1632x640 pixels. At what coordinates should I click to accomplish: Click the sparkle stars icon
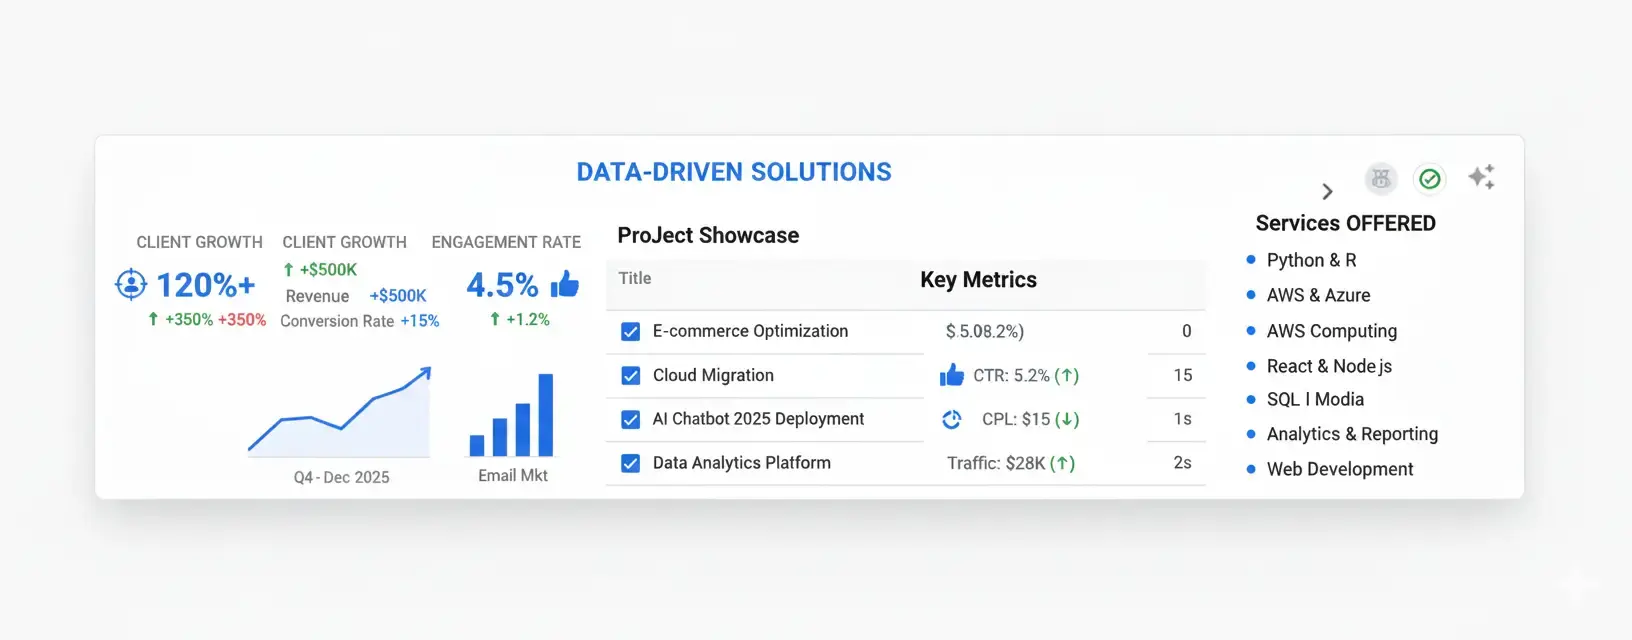pos(1481,177)
